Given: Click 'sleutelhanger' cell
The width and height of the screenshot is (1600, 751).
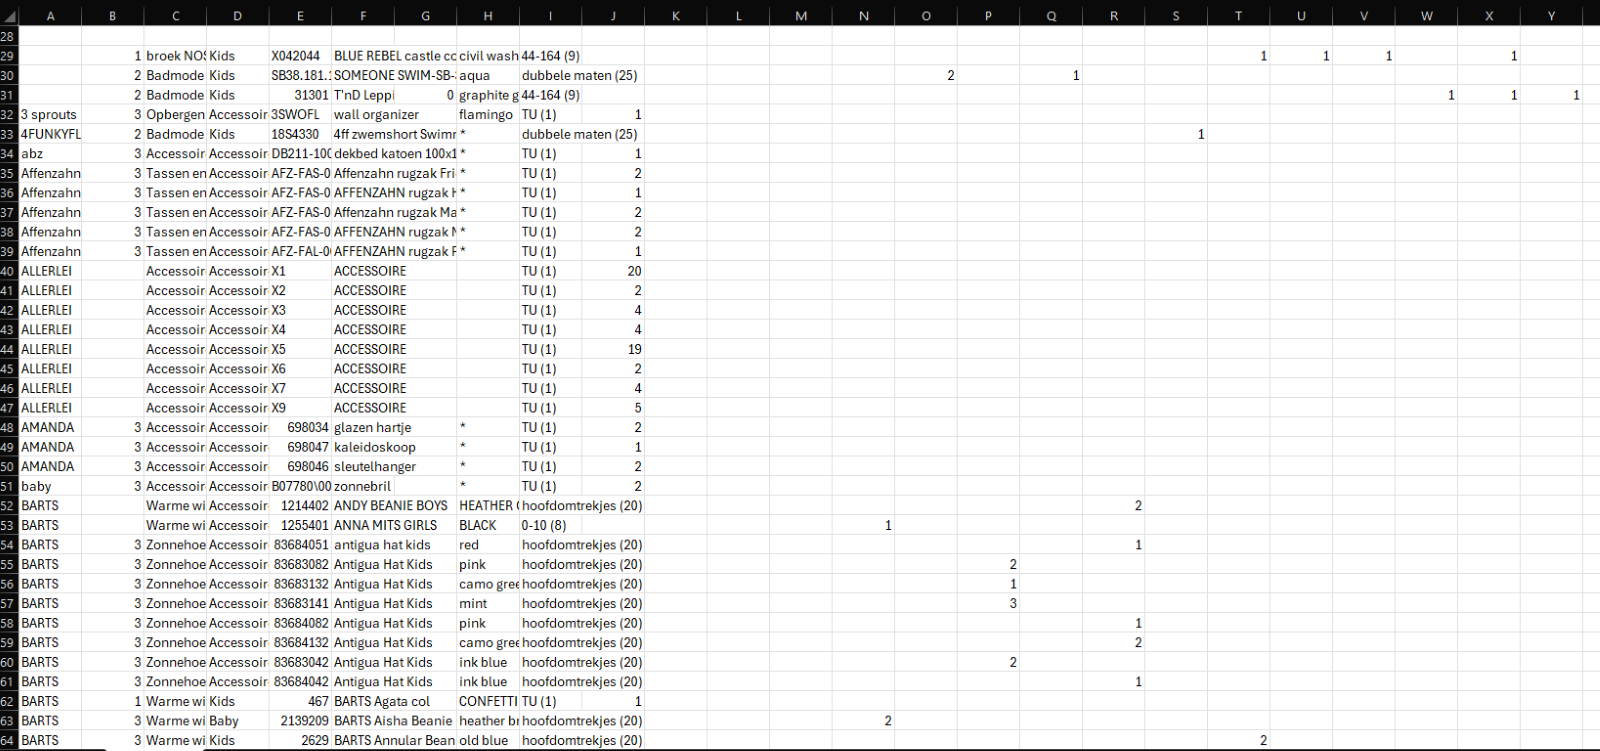Looking at the screenshot, I should click(394, 467).
